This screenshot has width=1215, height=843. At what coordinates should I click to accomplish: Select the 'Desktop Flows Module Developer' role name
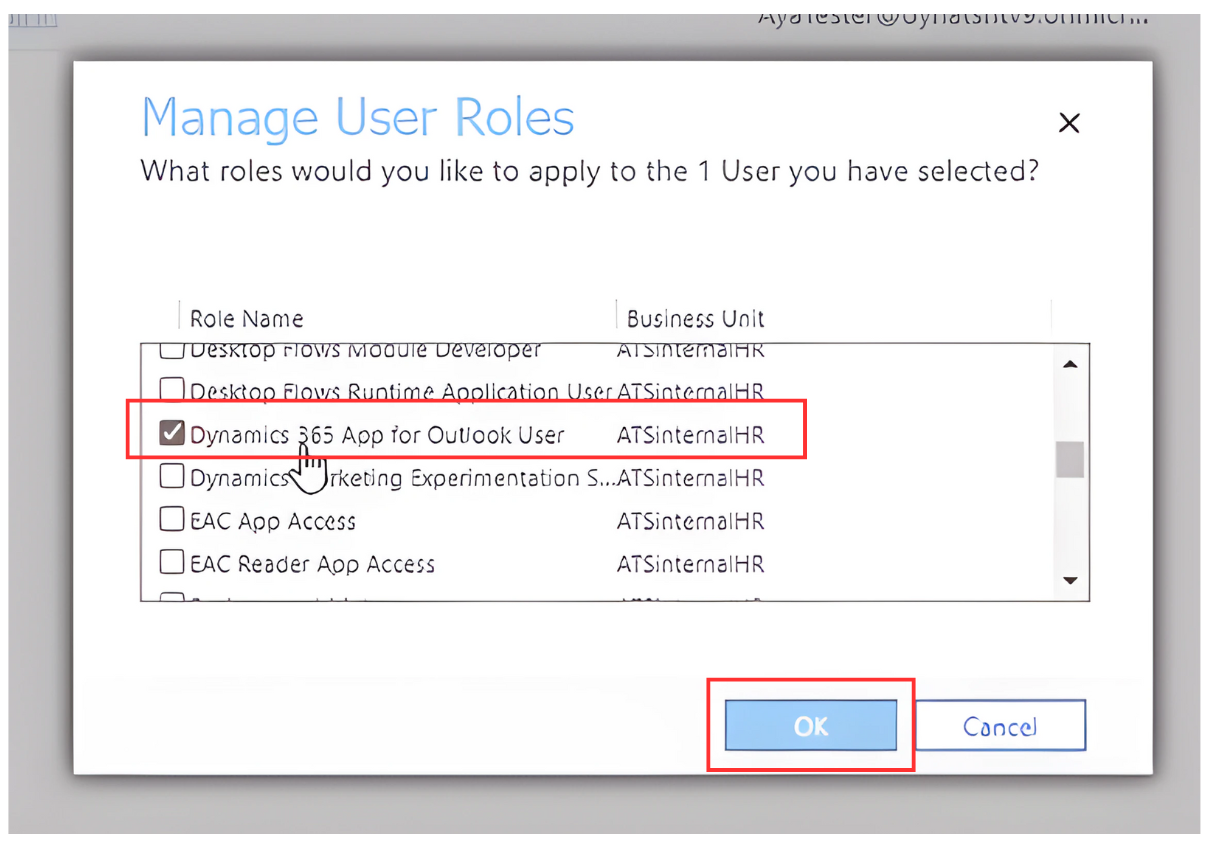point(365,351)
